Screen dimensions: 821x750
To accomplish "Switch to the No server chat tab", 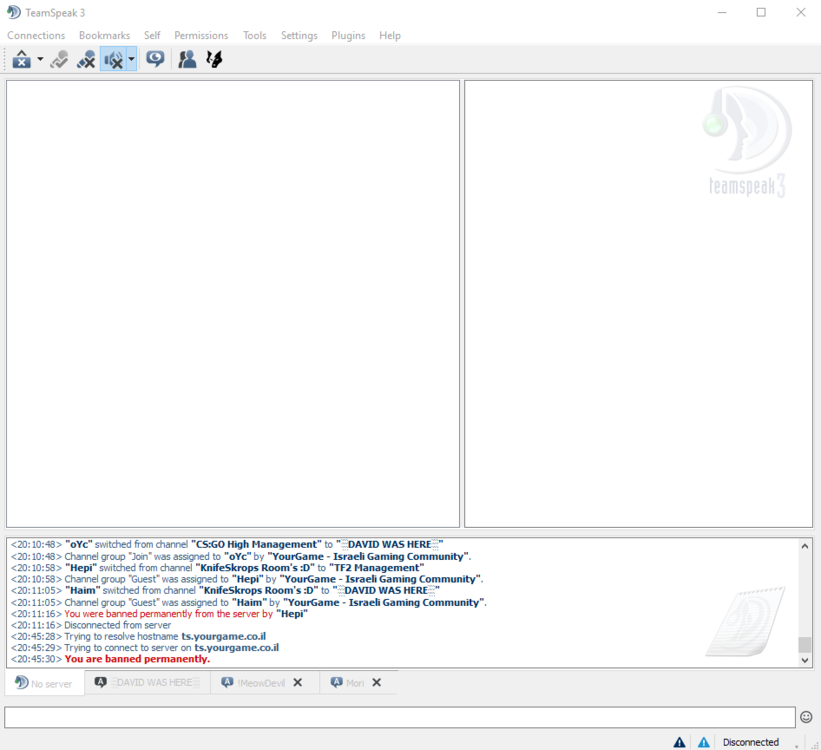I will 44,683.
